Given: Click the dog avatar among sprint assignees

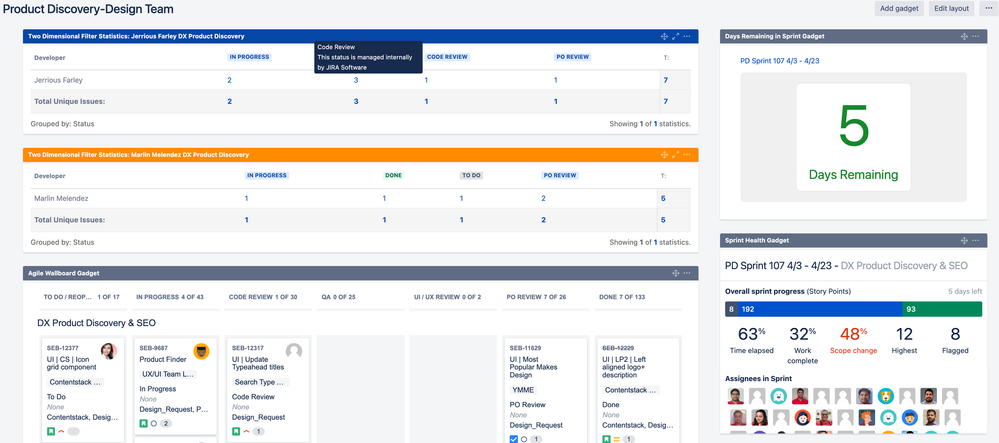Looking at the screenshot, I should pyautogui.click(x=886, y=396).
